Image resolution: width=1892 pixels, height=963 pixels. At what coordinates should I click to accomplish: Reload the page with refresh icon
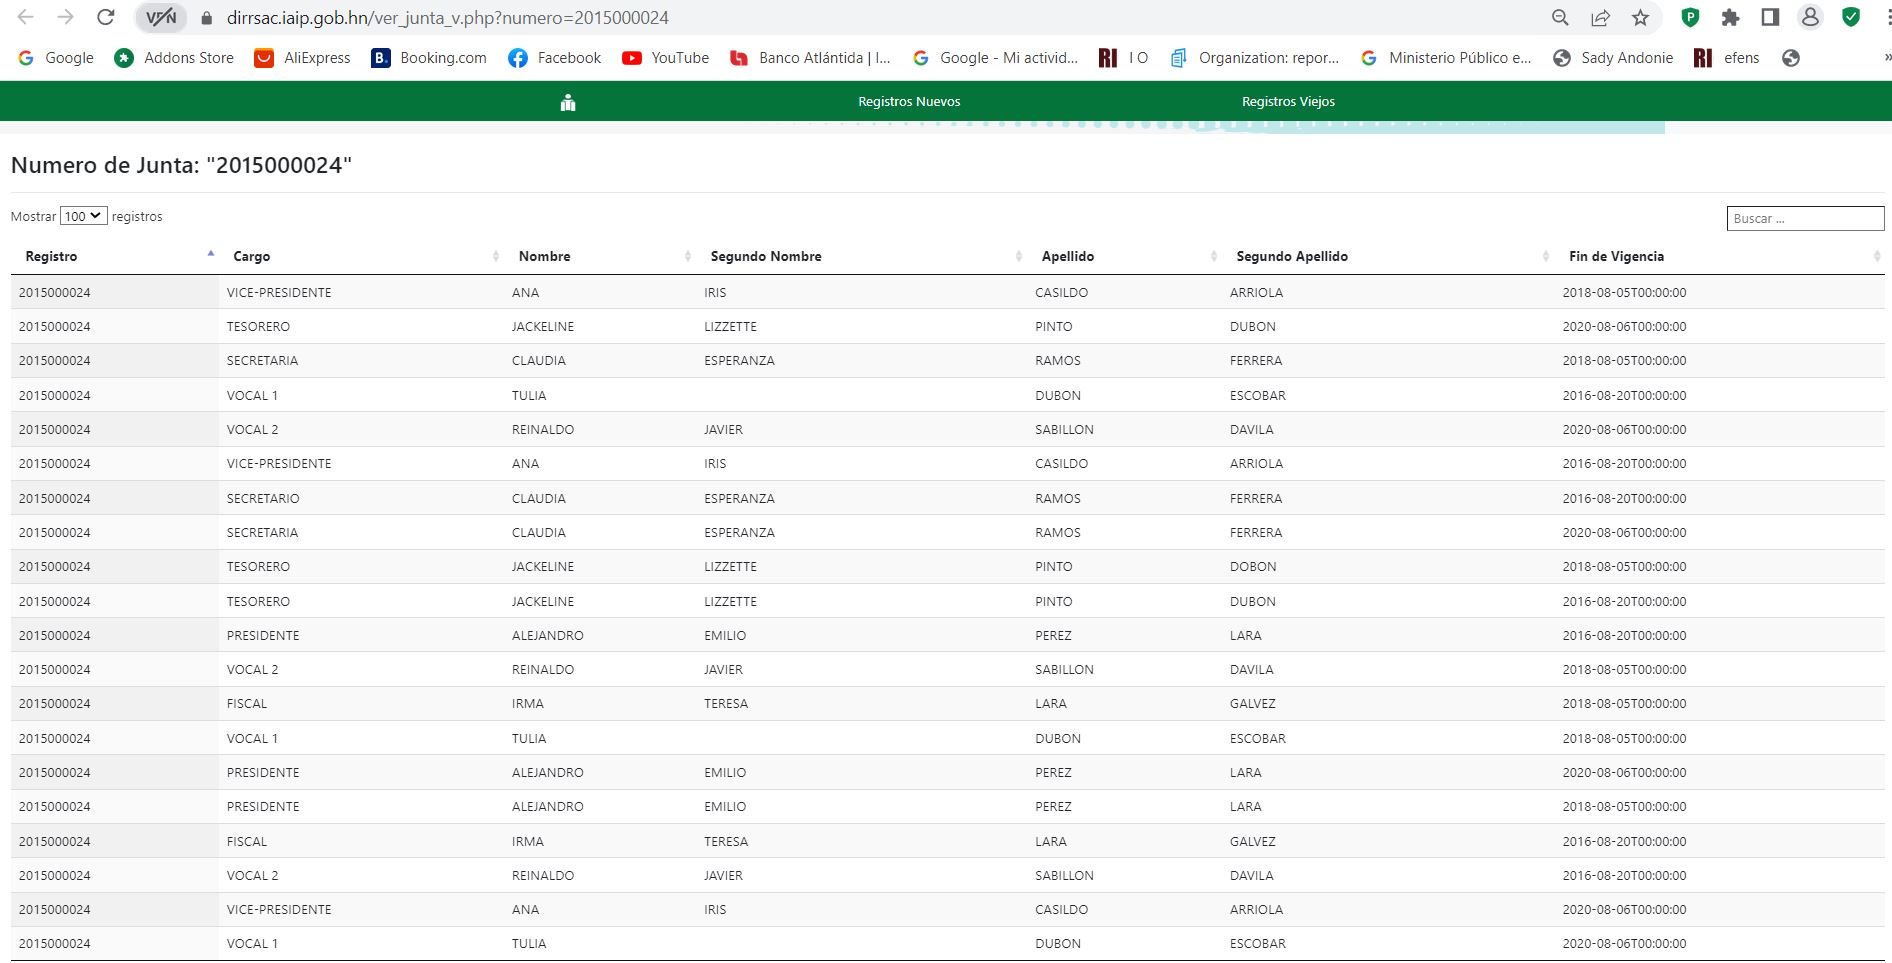click(105, 17)
